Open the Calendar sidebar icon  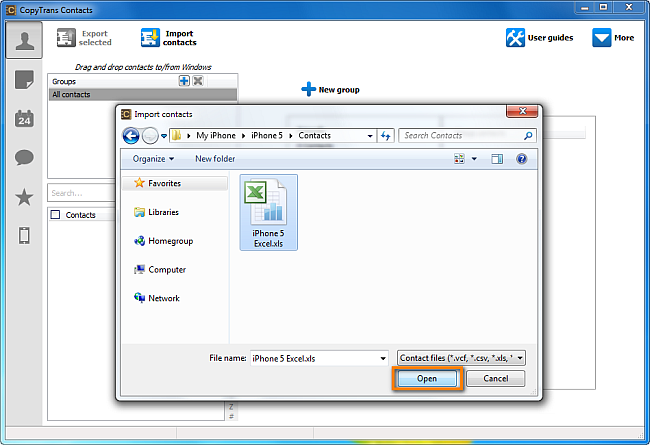pos(24,119)
